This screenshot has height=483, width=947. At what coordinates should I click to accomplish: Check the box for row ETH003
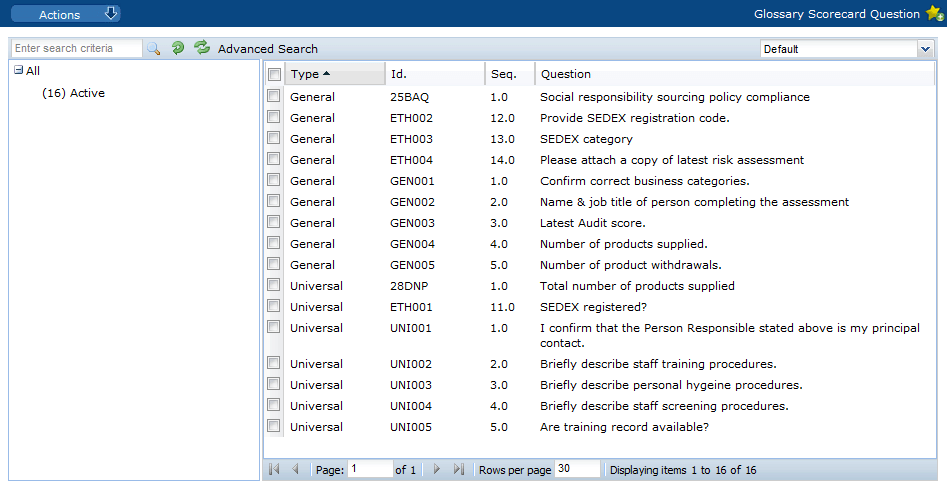pos(274,138)
